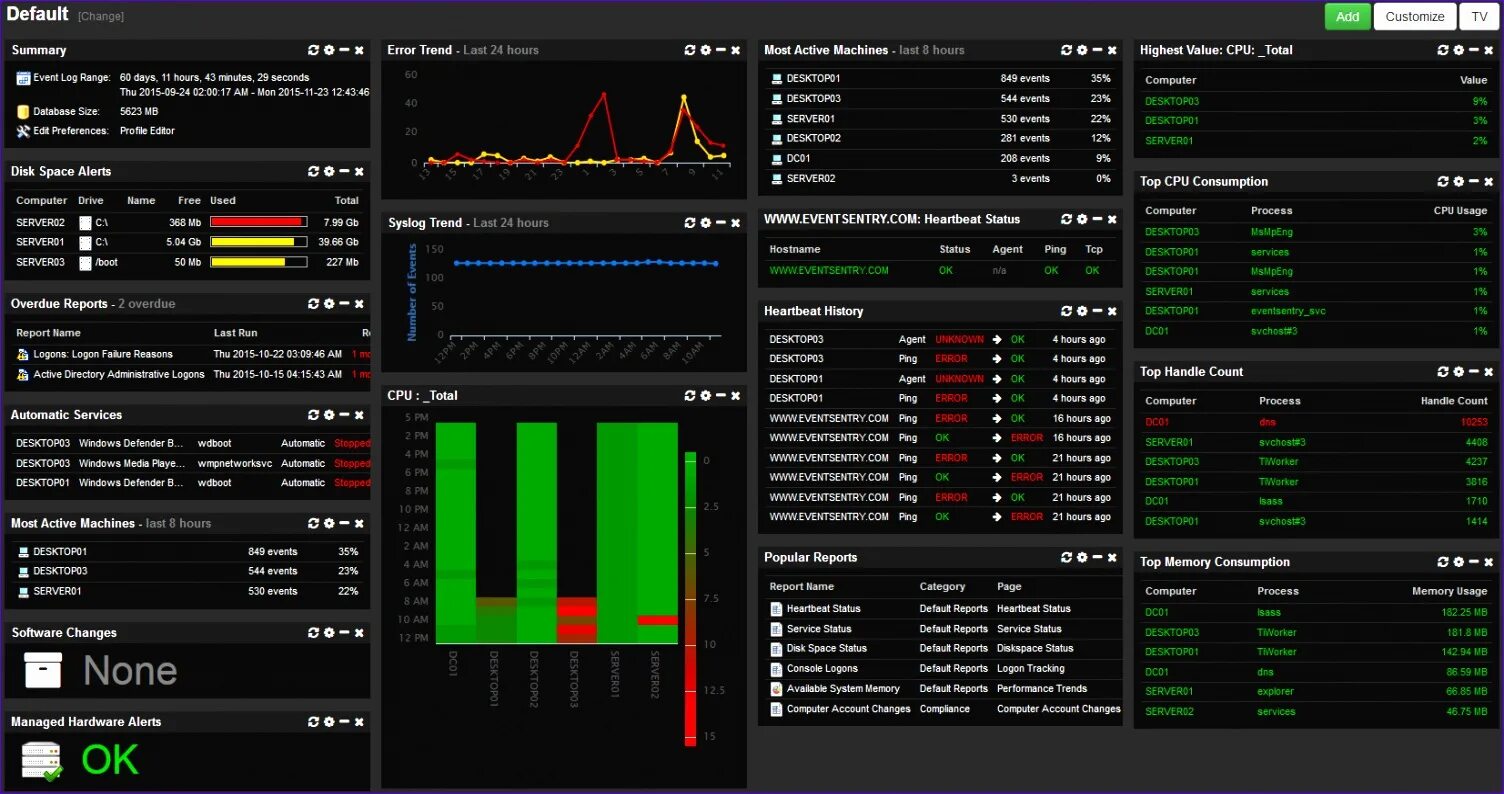Open settings of Syslog Trend panel
Screen dimensions: 1504x794
(705, 223)
